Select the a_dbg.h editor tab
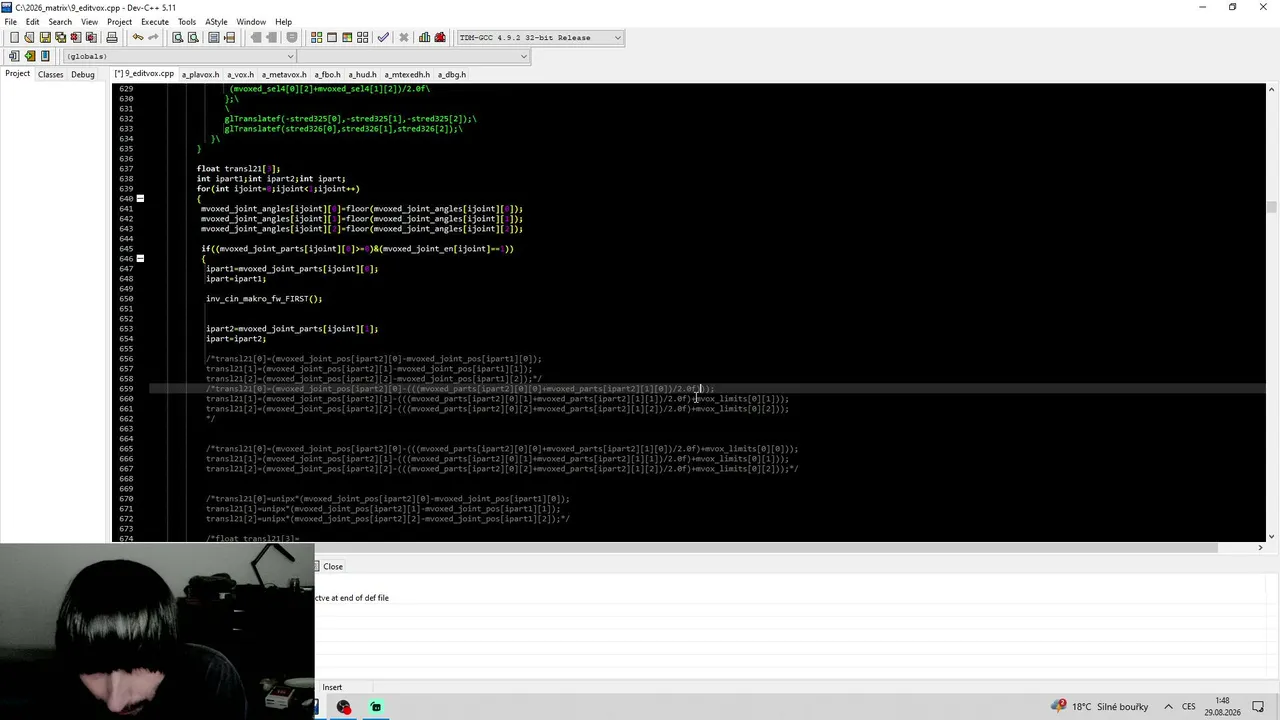Viewport: 1280px width, 720px height. pyautogui.click(x=451, y=74)
